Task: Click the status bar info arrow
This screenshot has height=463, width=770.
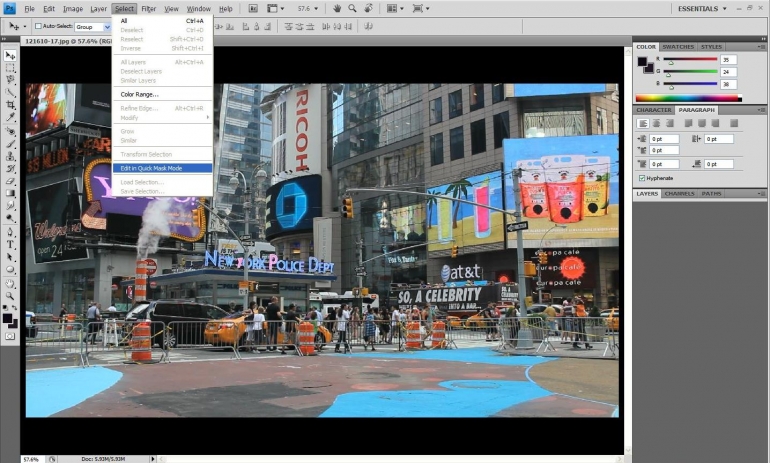Action: (x=153, y=459)
